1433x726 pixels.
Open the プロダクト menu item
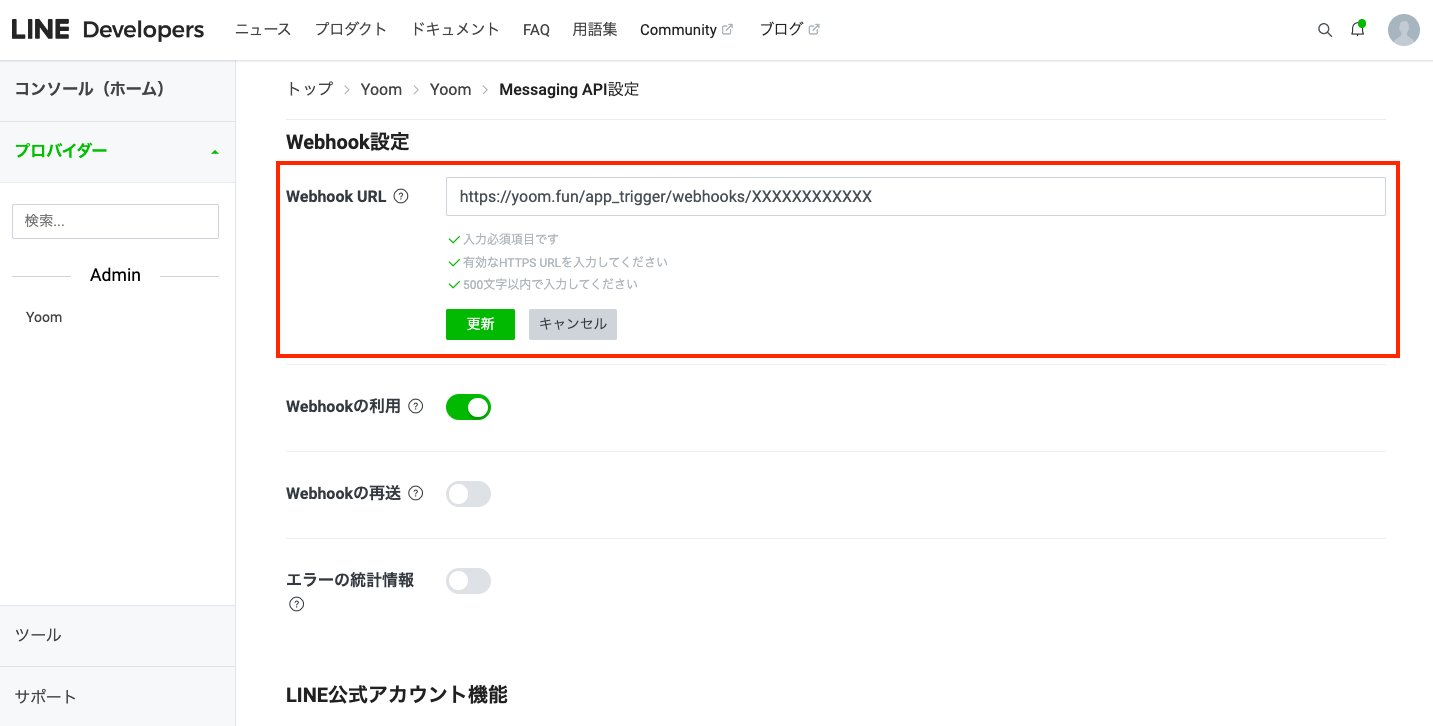(x=351, y=30)
